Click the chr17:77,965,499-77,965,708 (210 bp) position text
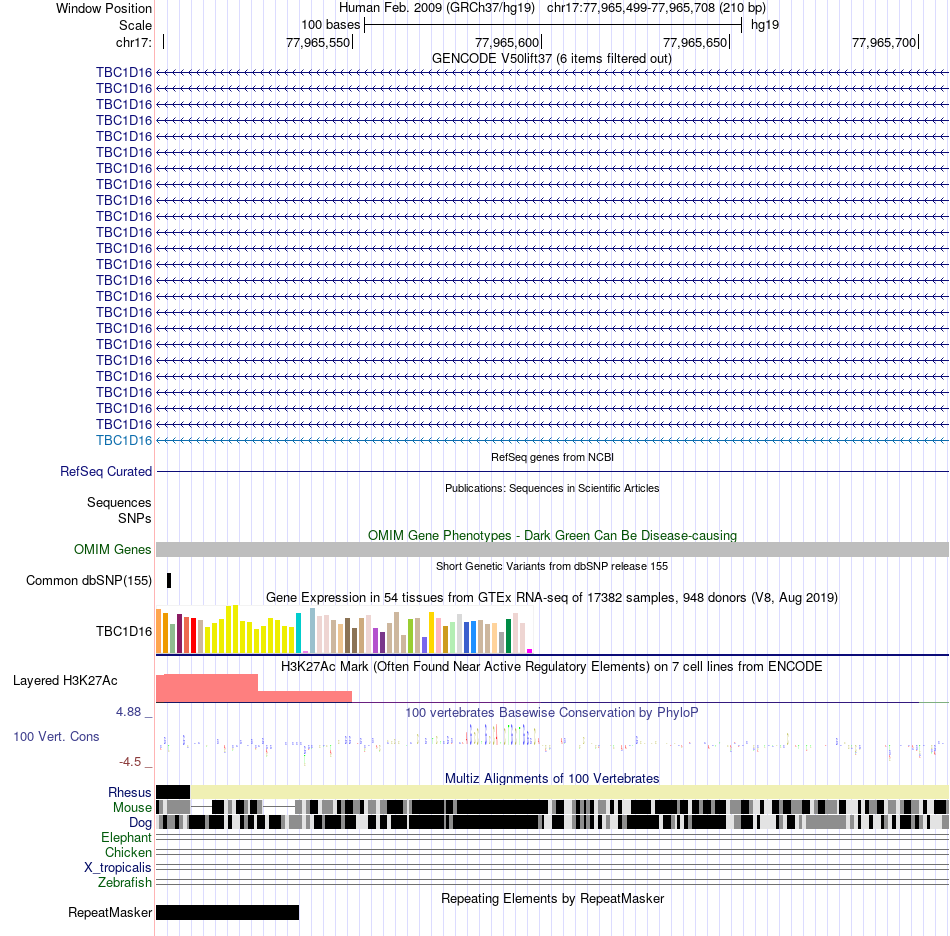Image resolution: width=950 pixels, height=936 pixels. click(656, 8)
